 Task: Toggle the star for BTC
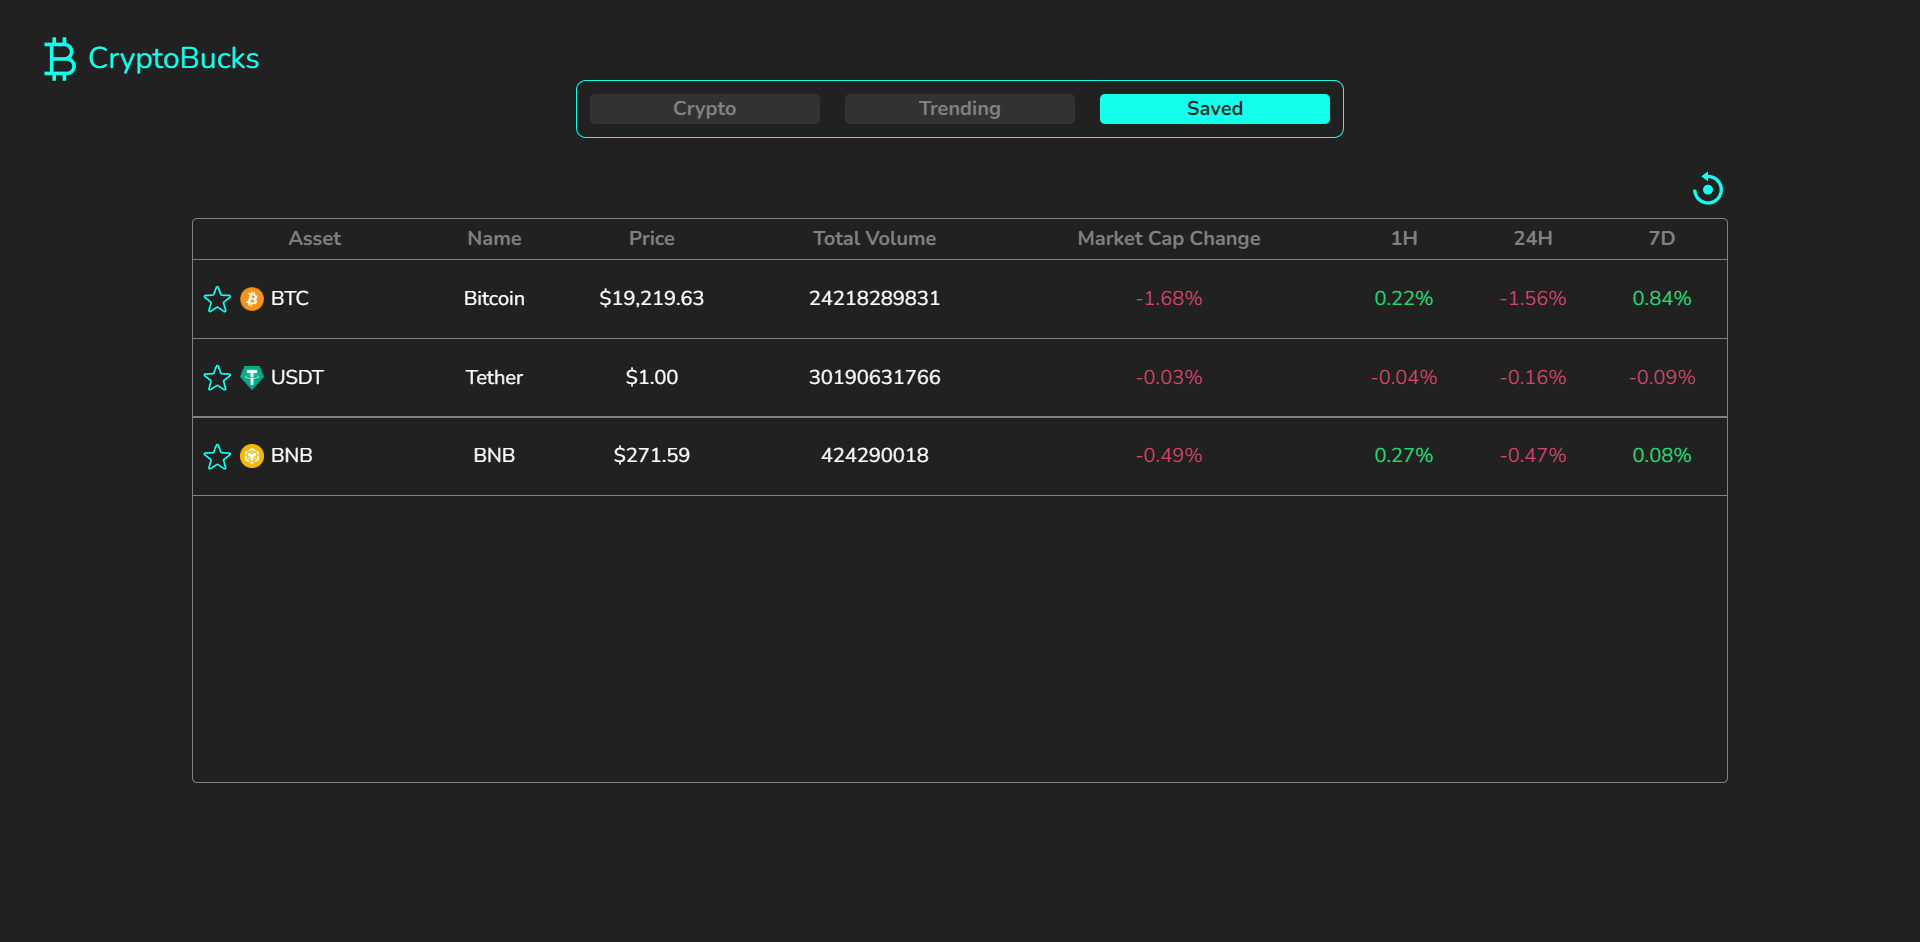click(217, 299)
